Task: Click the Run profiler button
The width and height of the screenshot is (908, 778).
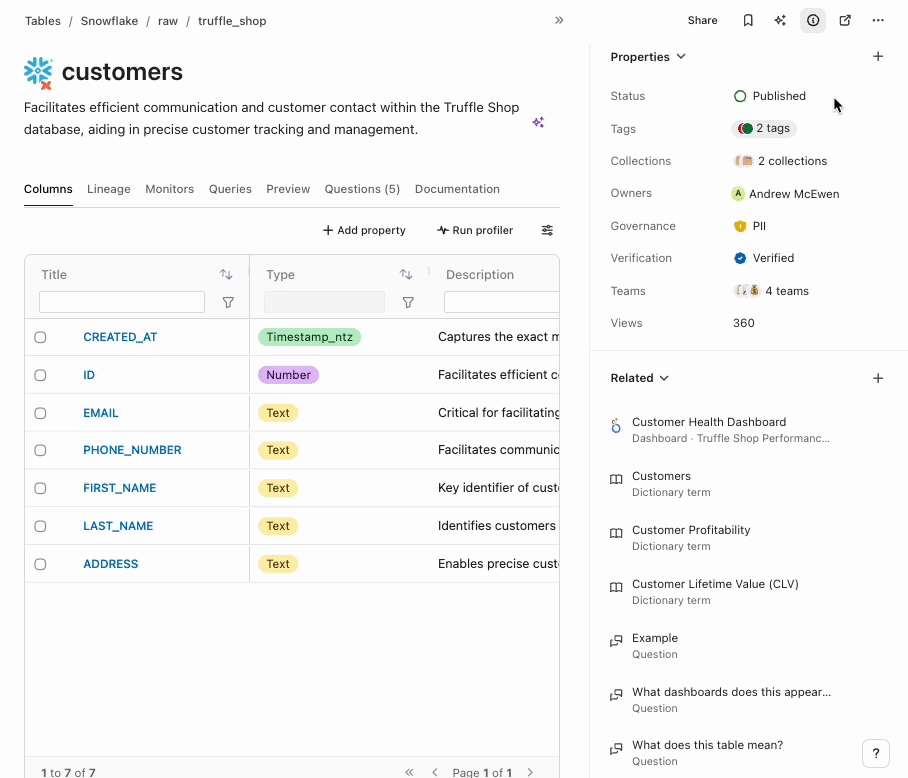Action: coord(475,230)
